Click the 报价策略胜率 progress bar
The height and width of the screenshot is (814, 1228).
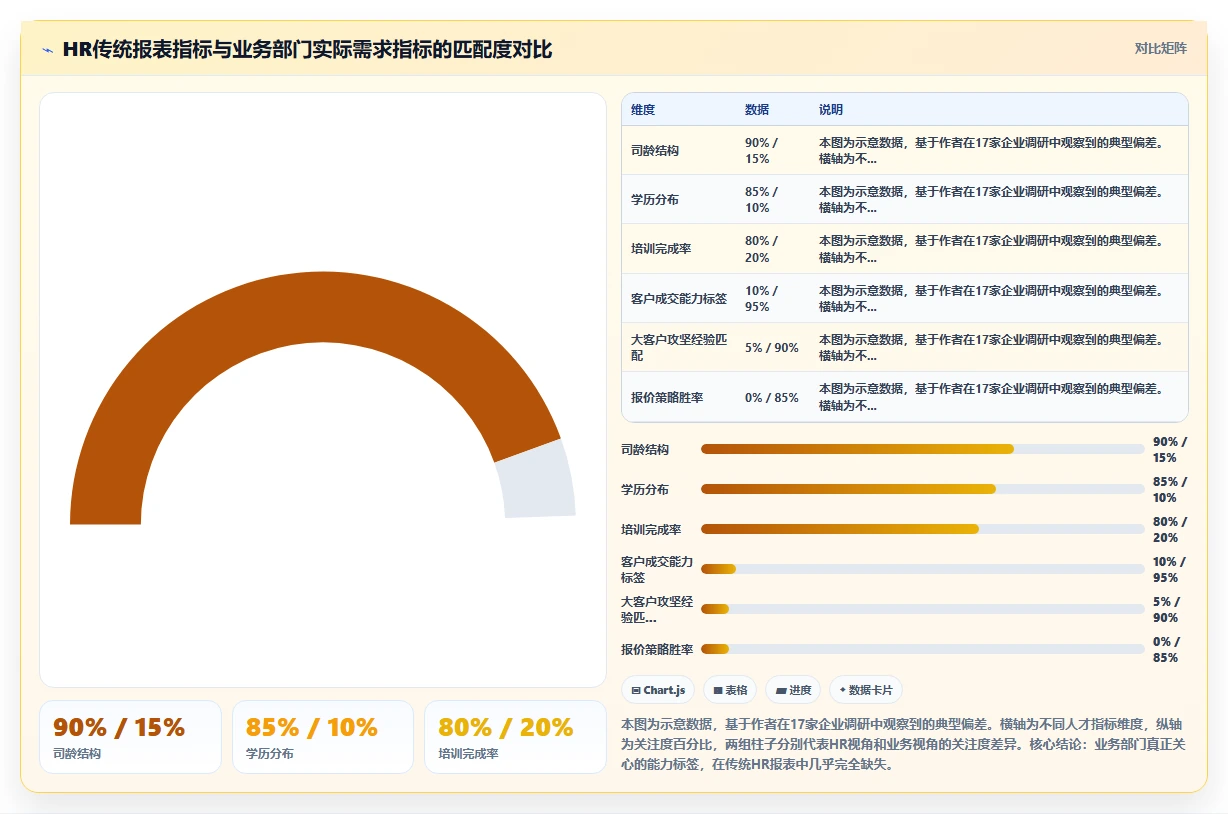[922, 649]
